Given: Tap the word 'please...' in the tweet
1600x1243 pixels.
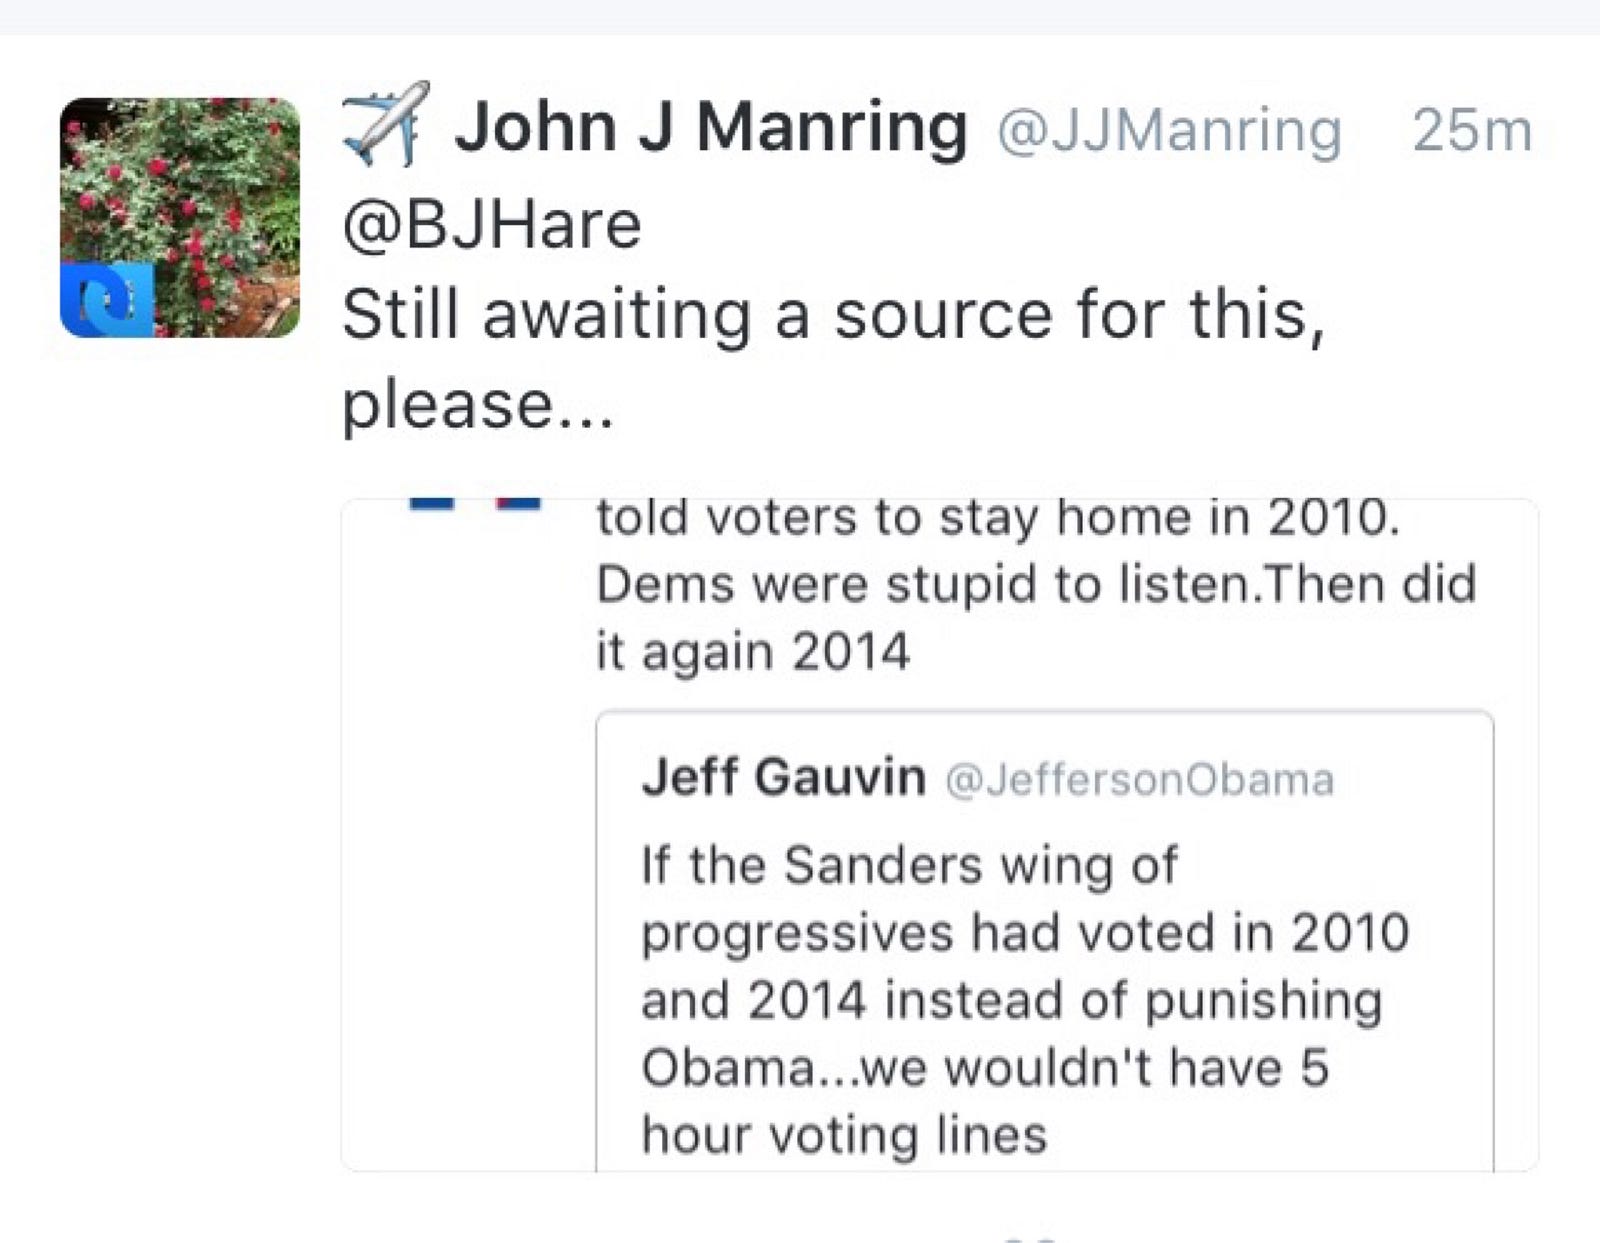Looking at the screenshot, I should tap(478, 407).
